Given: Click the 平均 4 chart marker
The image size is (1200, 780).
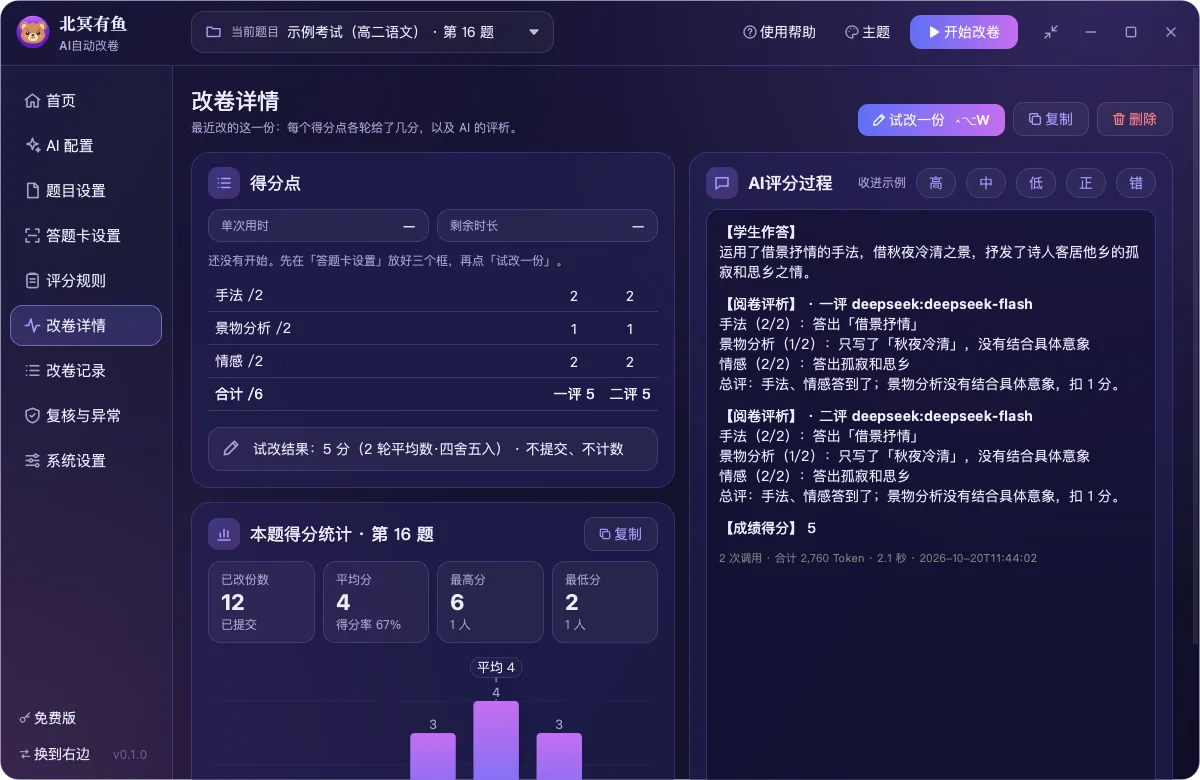Looking at the screenshot, I should [x=496, y=668].
